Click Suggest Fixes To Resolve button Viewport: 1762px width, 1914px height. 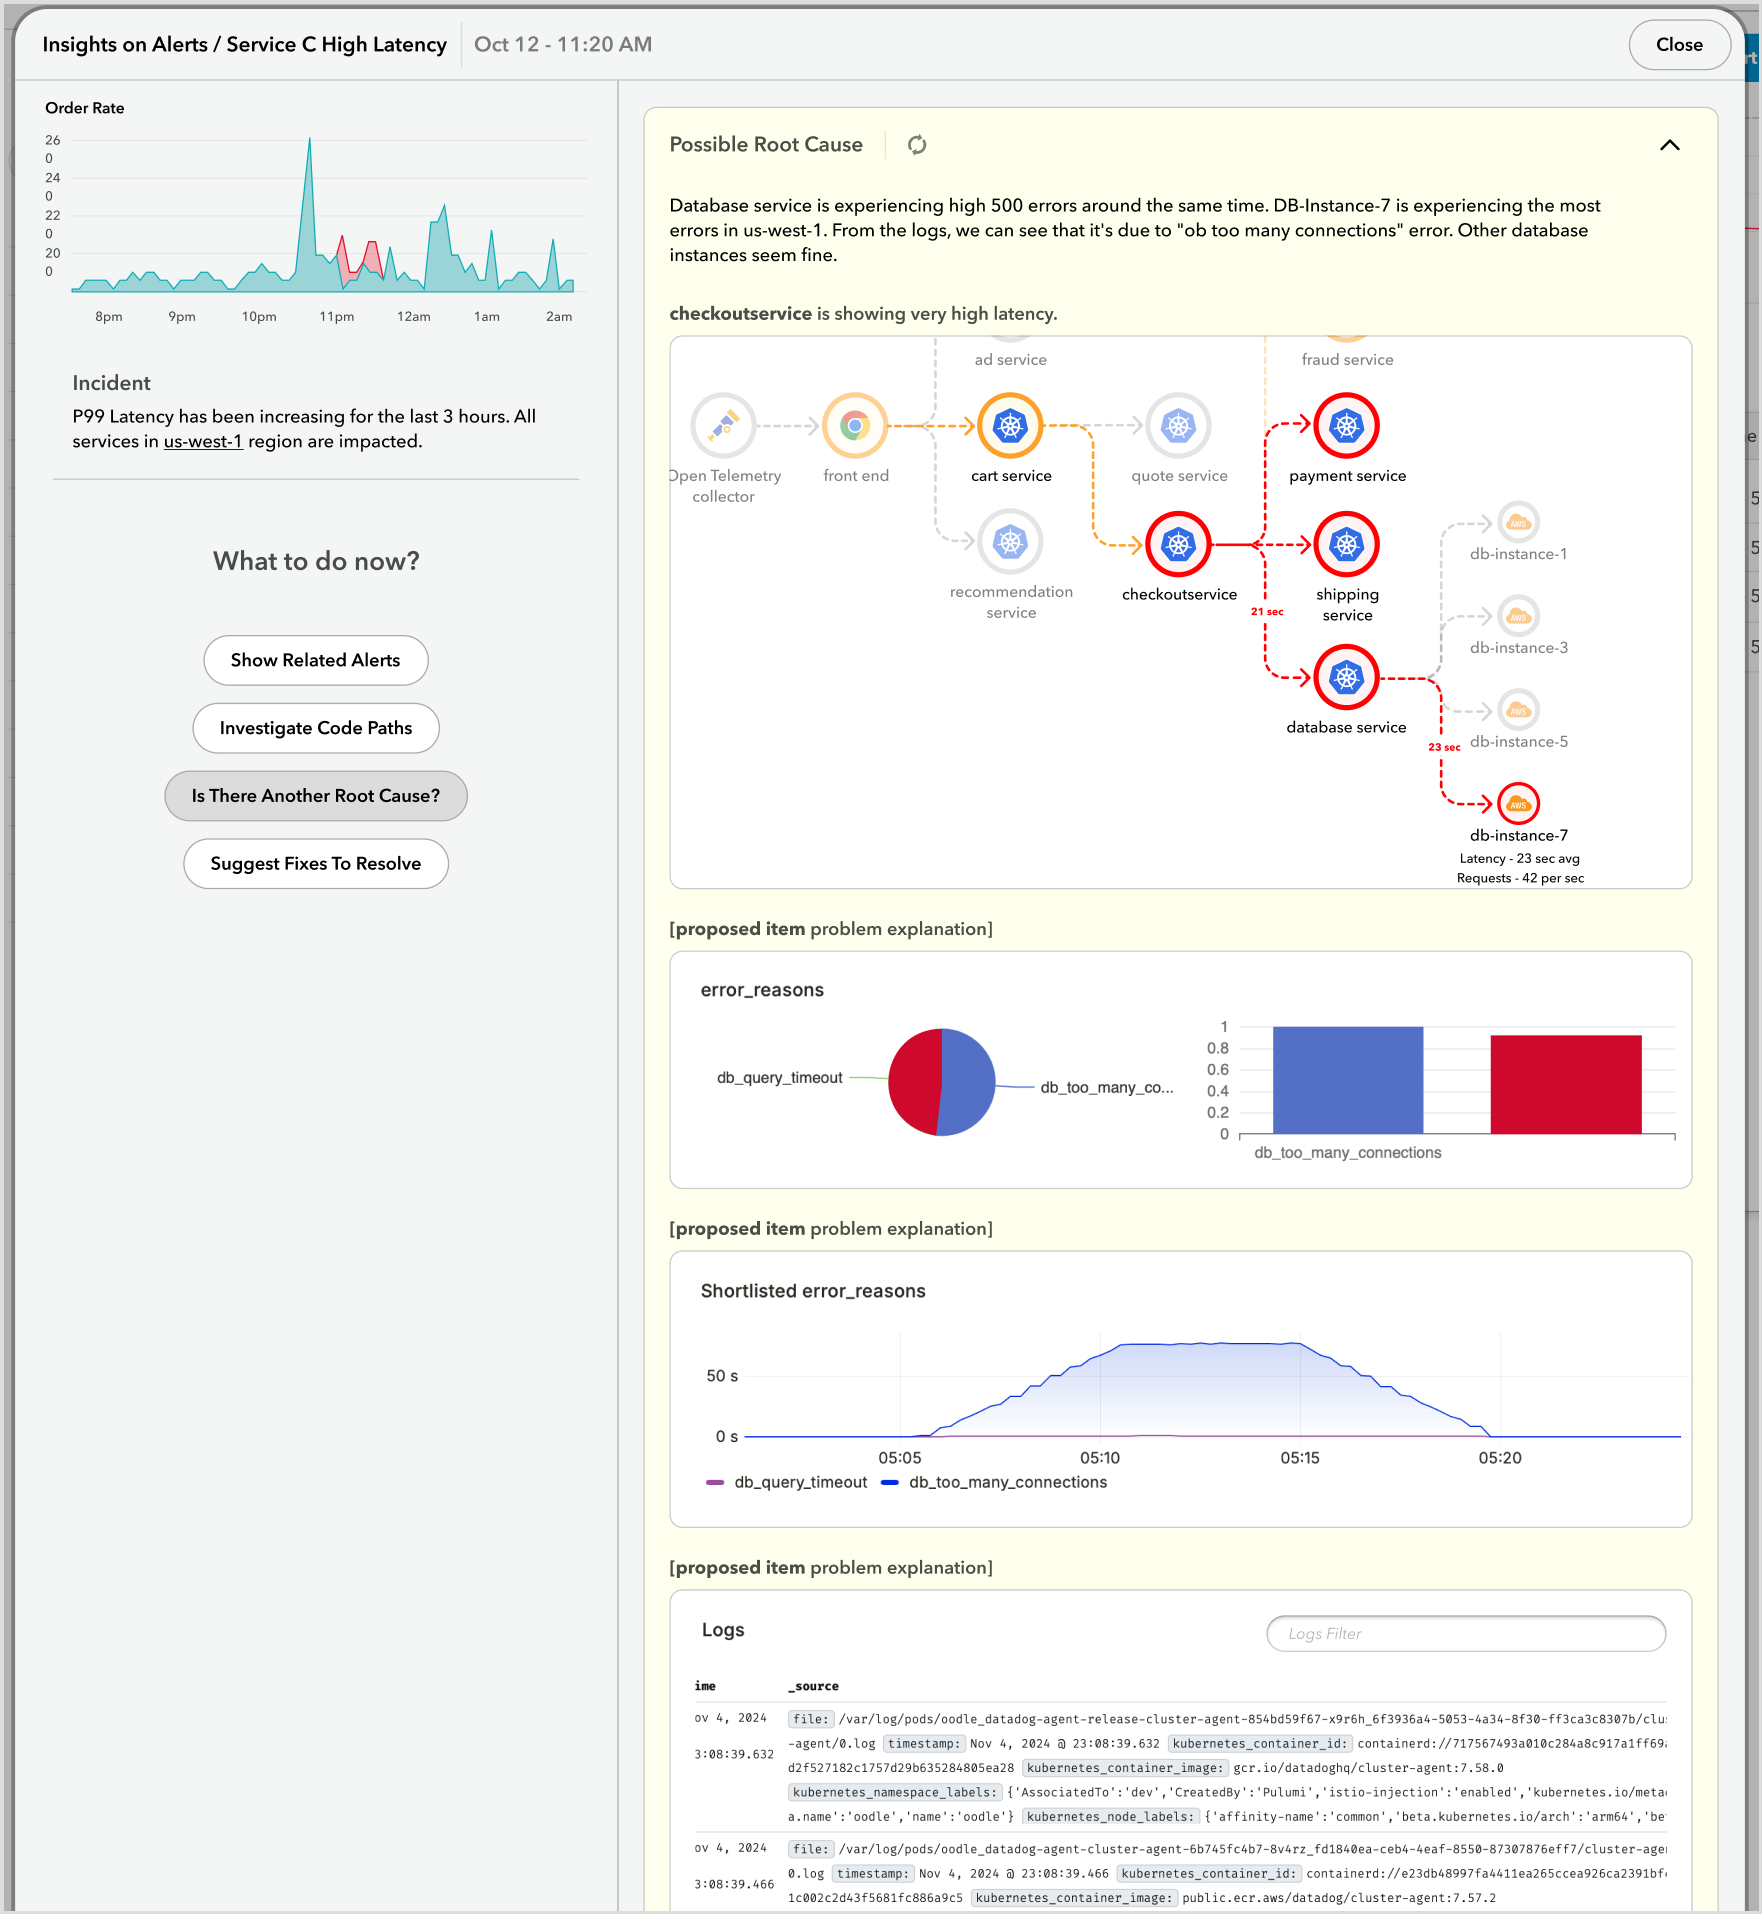316,864
